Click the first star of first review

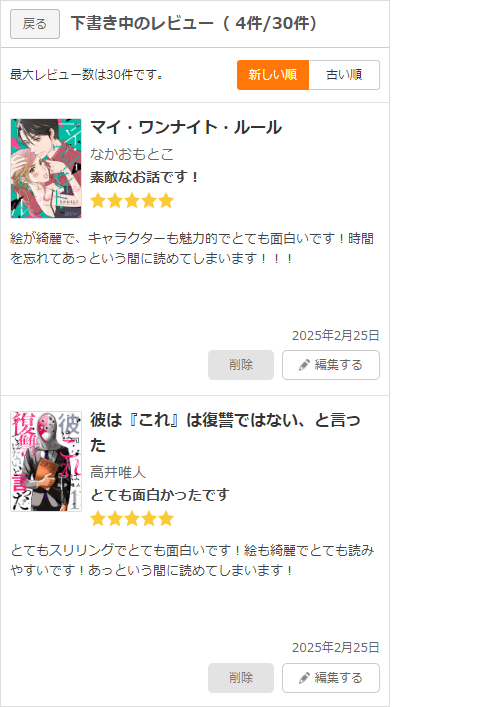click(x=98, y=200)
